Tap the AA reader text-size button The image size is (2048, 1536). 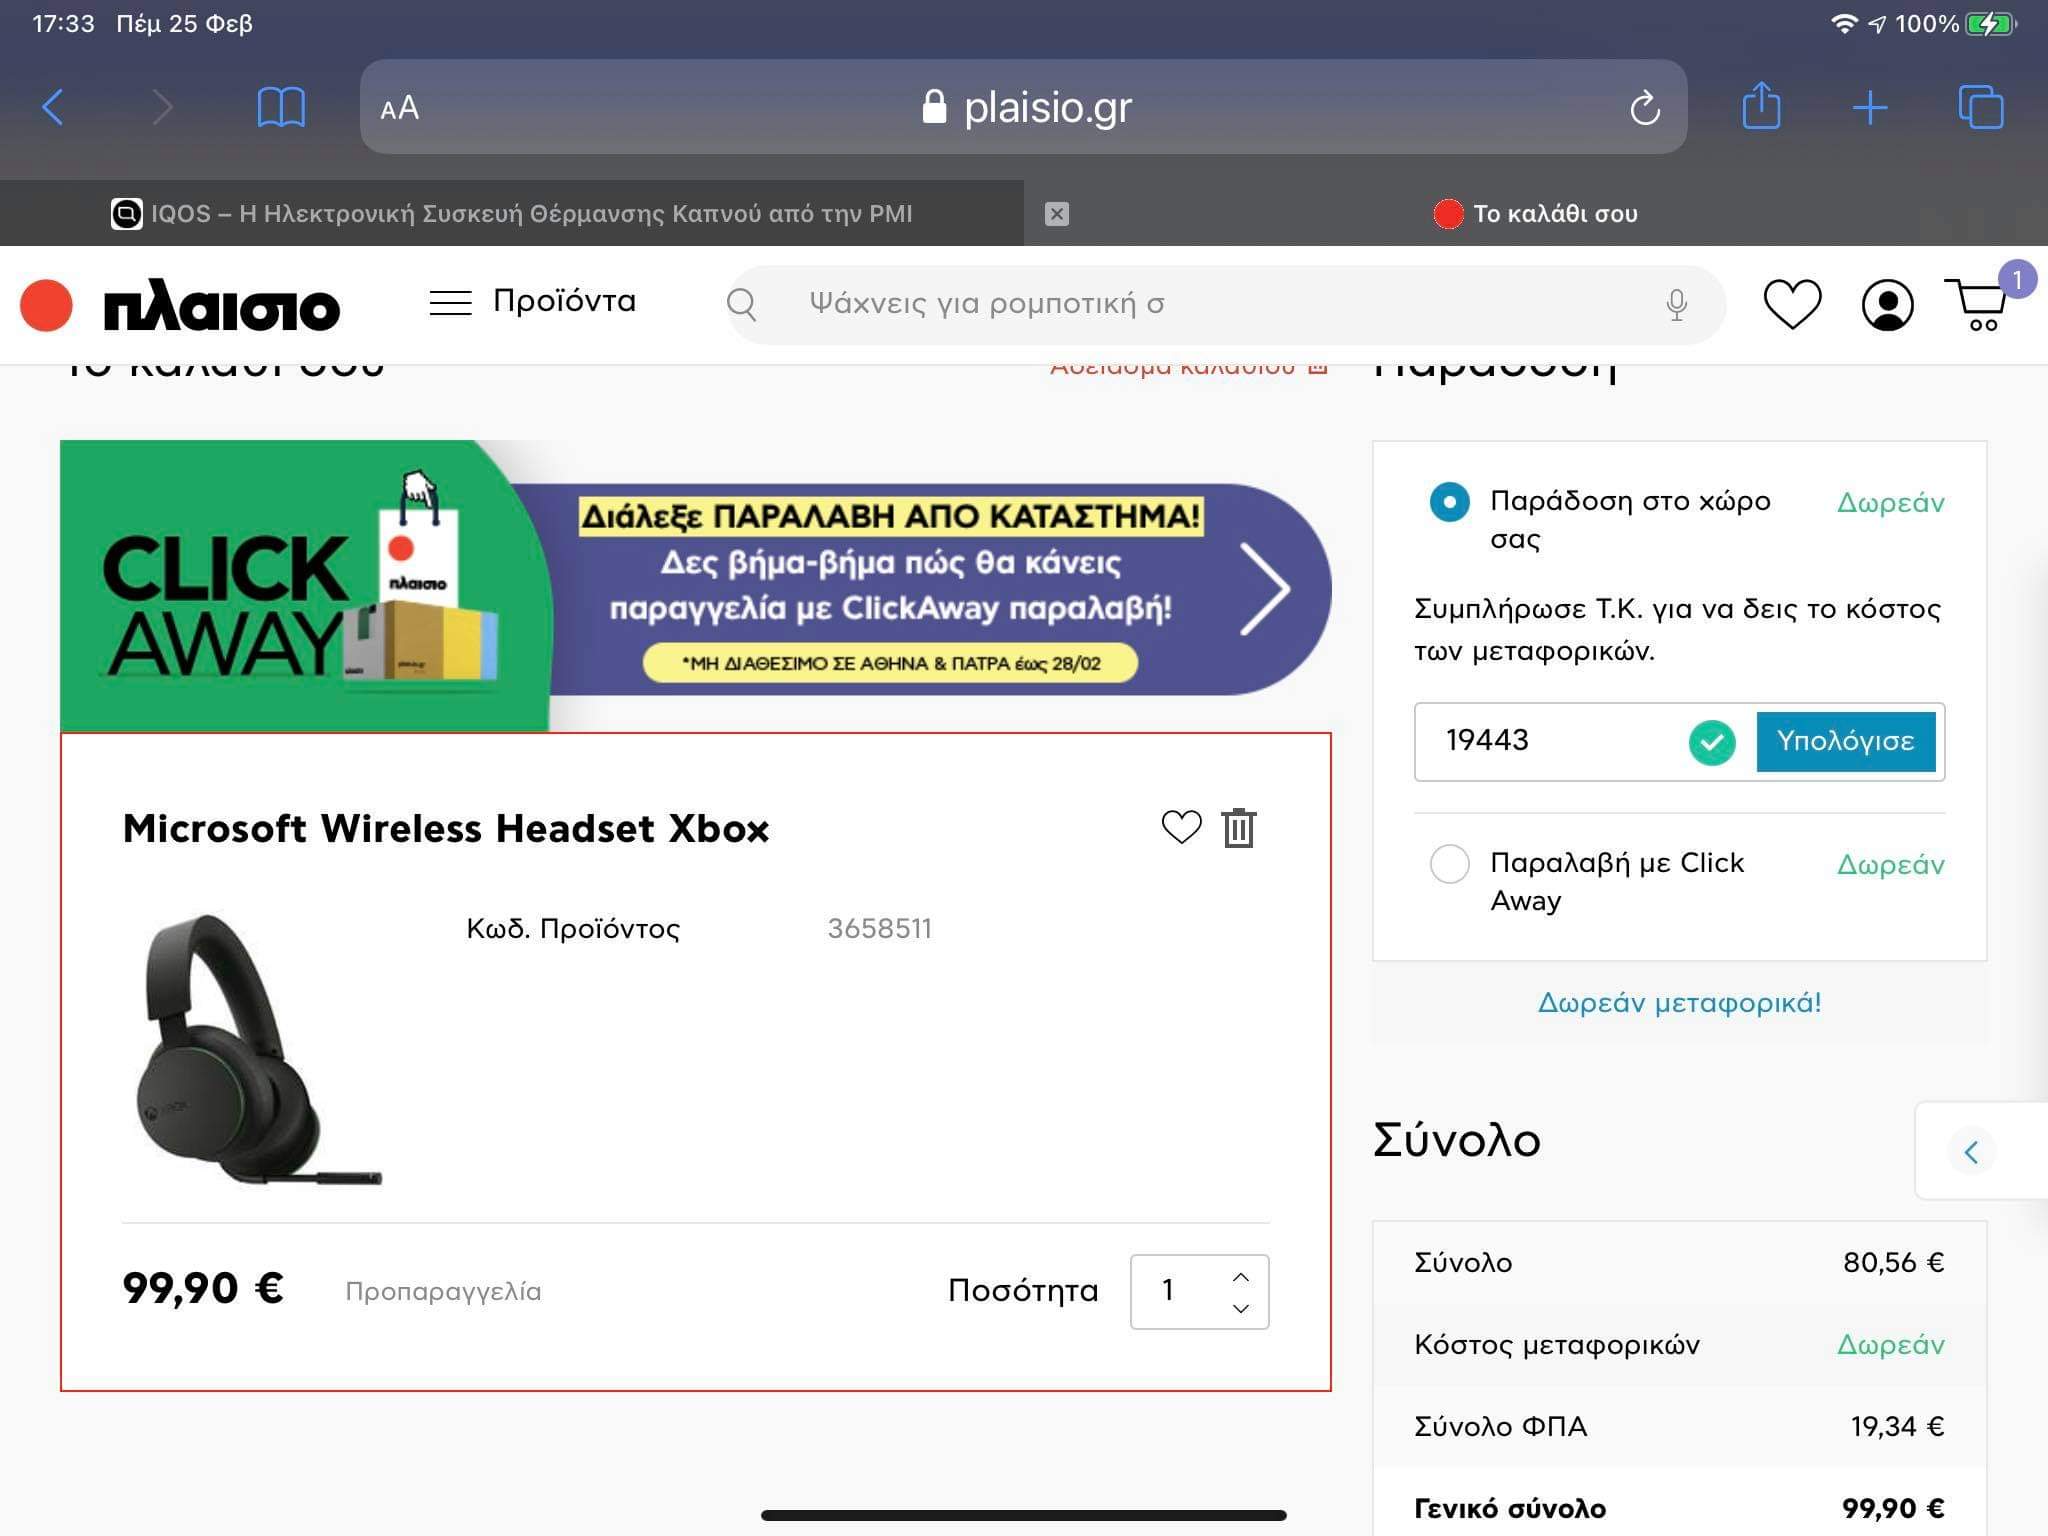tap(399, 108)
